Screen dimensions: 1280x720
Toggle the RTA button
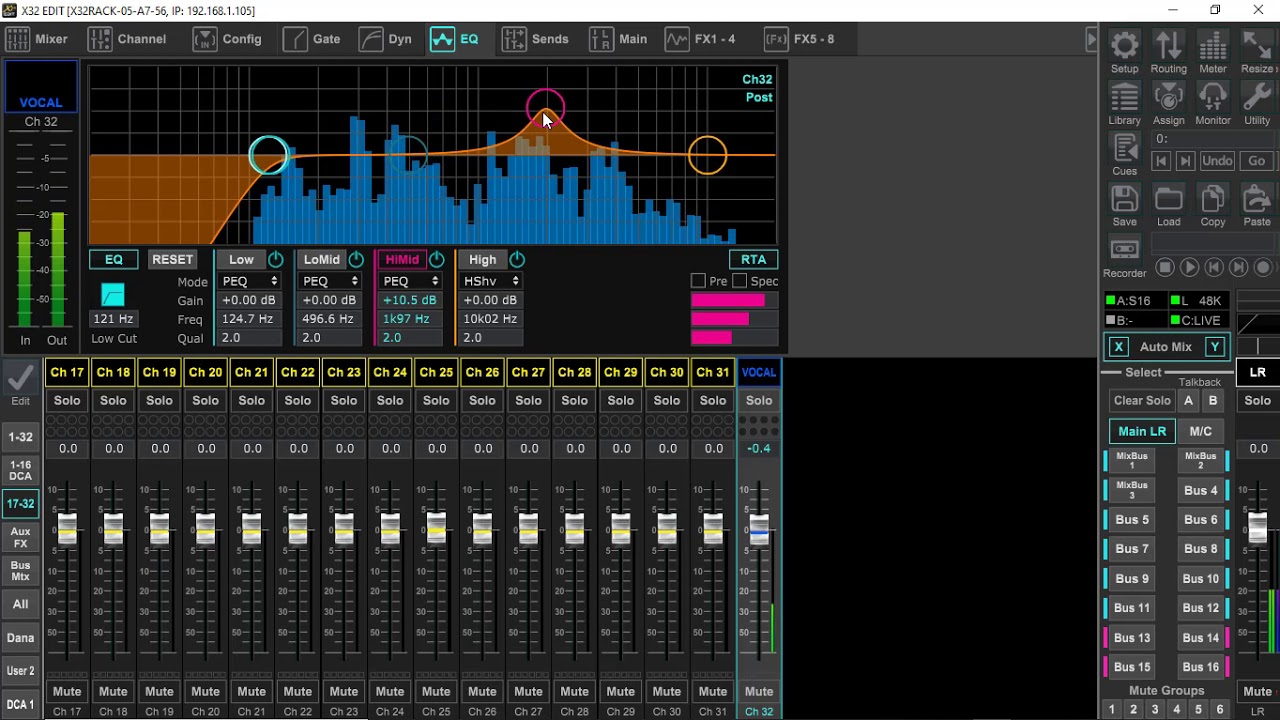(x=753, y=259)
